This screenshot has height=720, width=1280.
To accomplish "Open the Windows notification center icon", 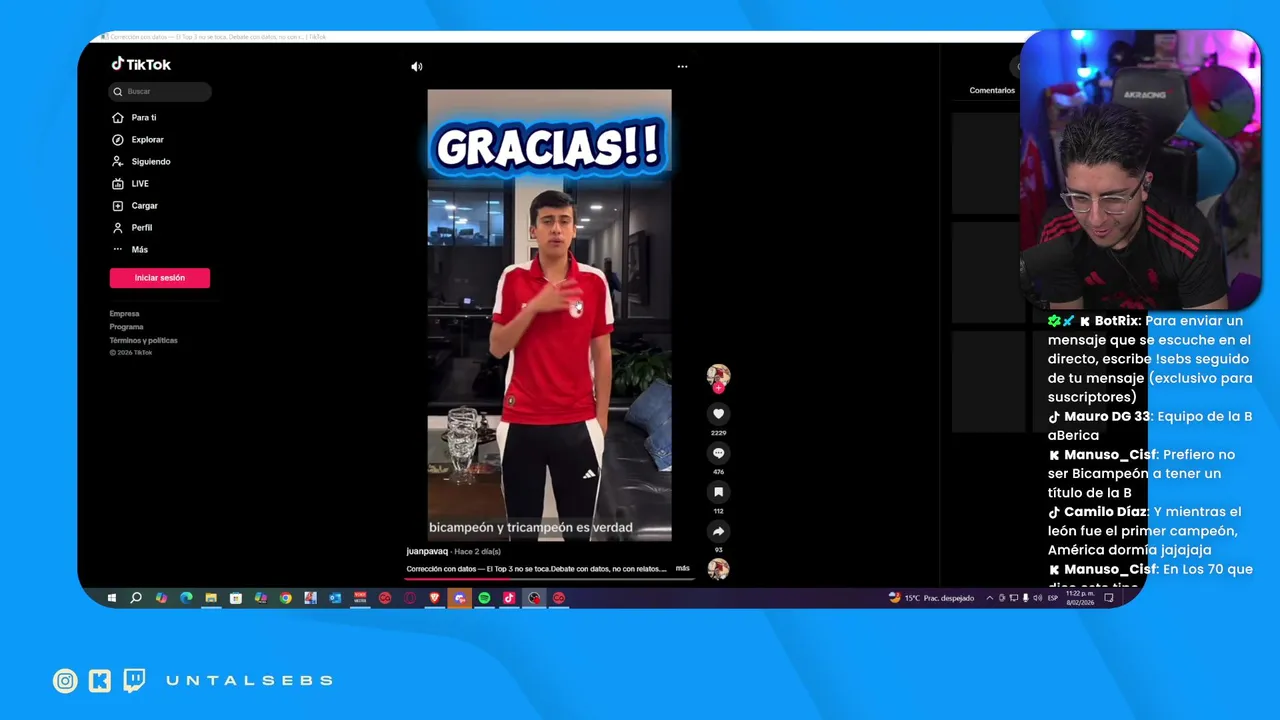I will coord(1109,598).
